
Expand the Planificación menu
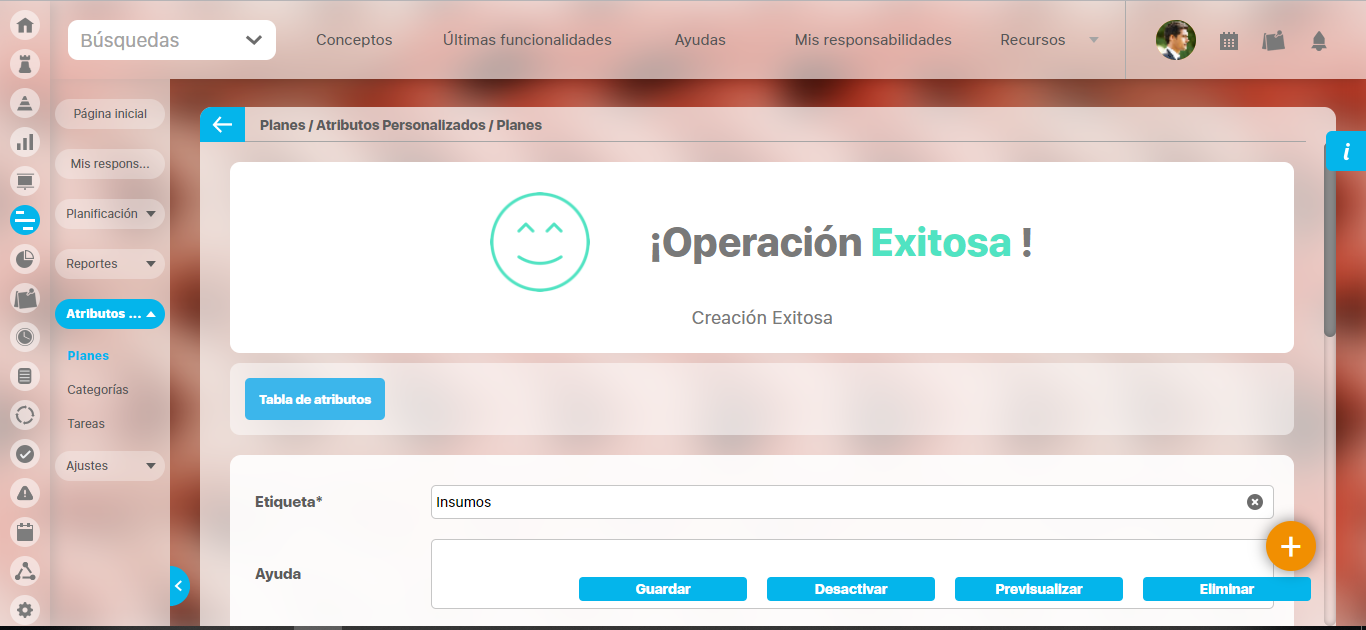pyautogui.click(x=110, y=214)
